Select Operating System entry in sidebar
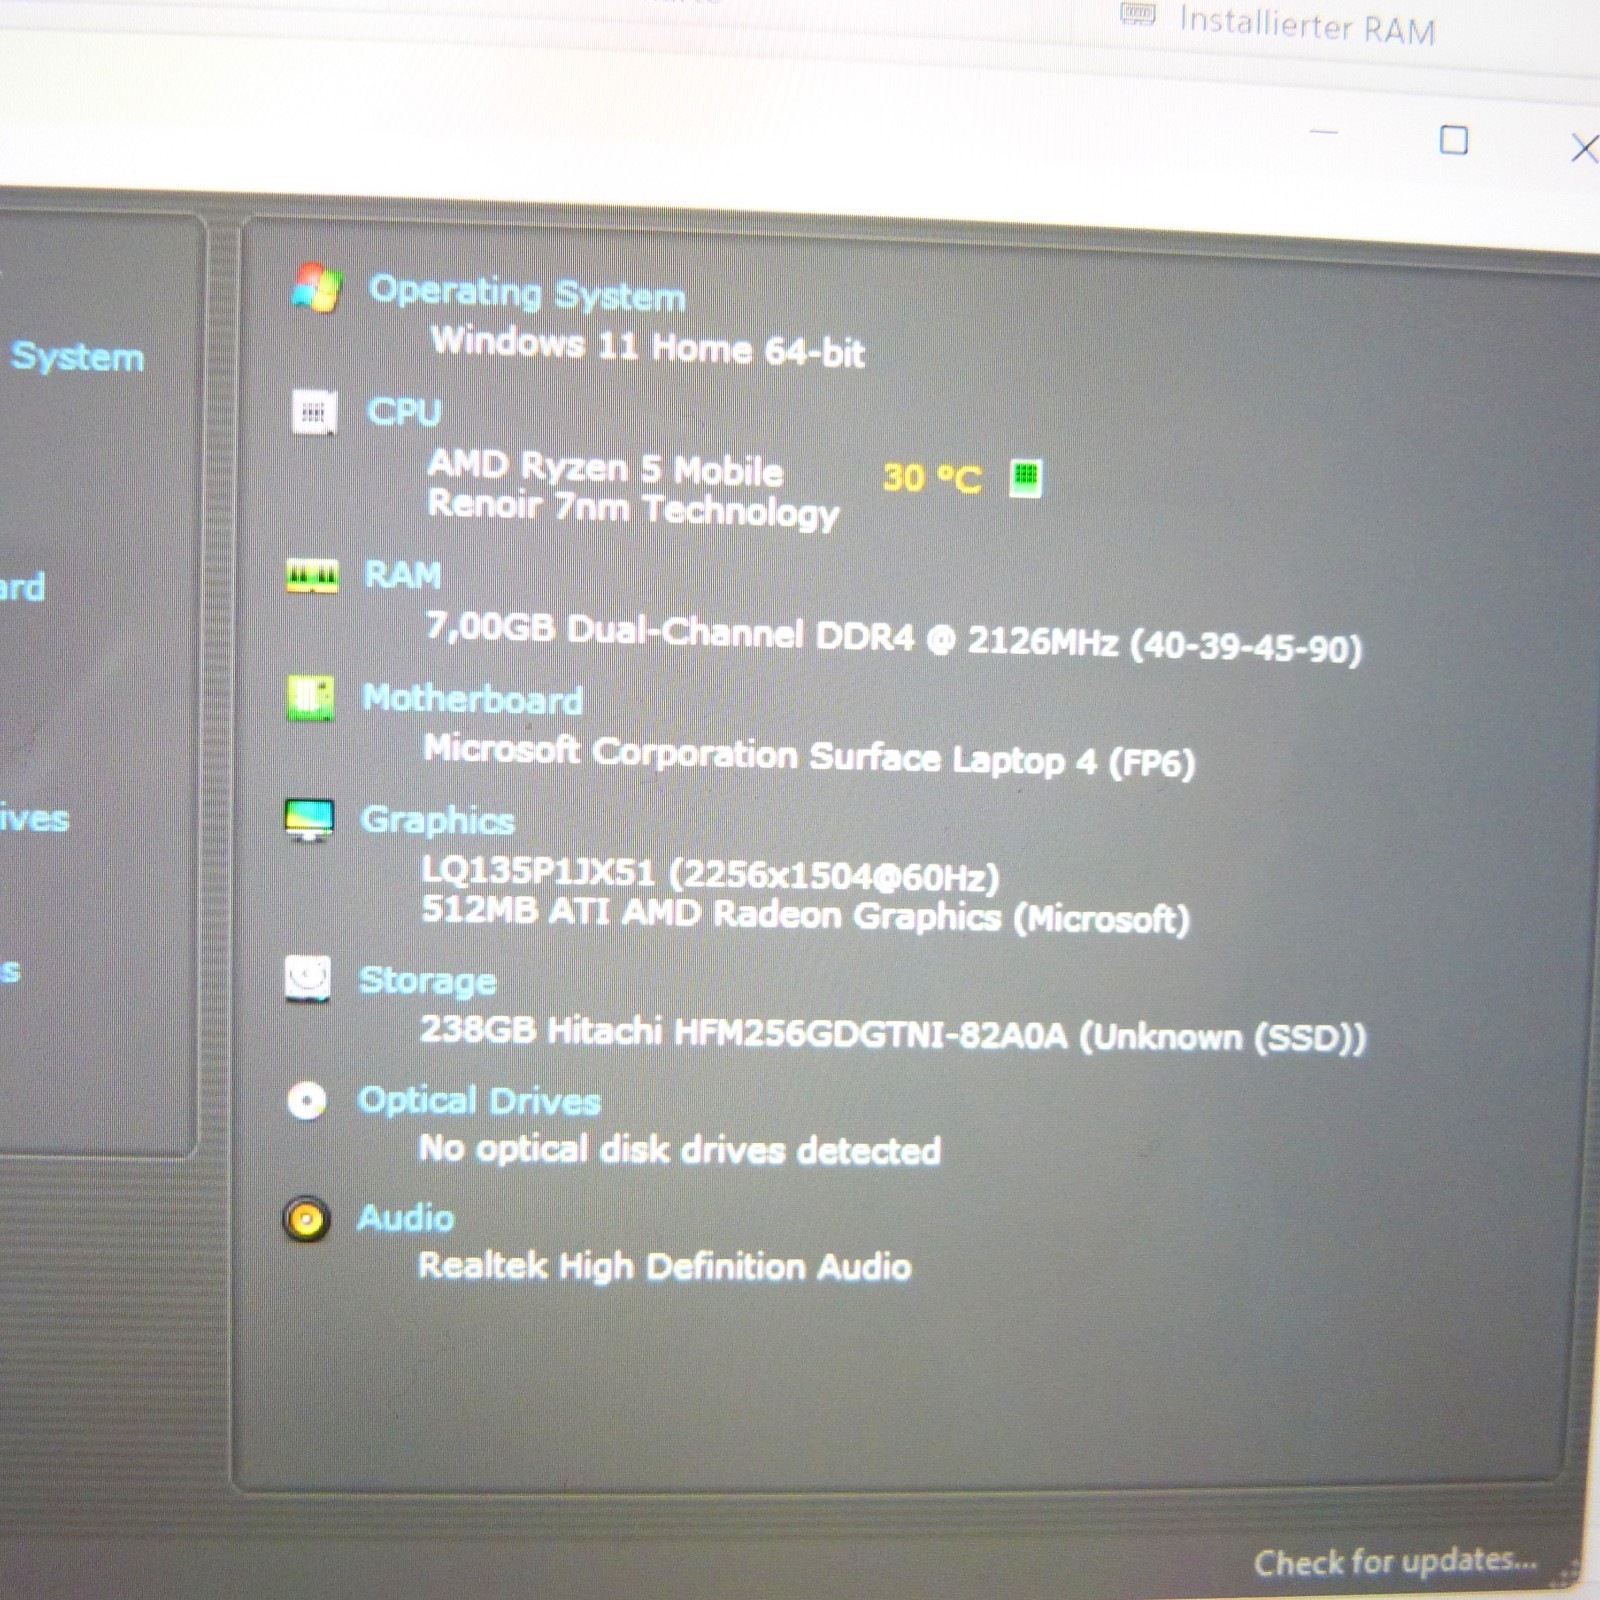Viewport: 1600px width, 1600px height. 77,357
